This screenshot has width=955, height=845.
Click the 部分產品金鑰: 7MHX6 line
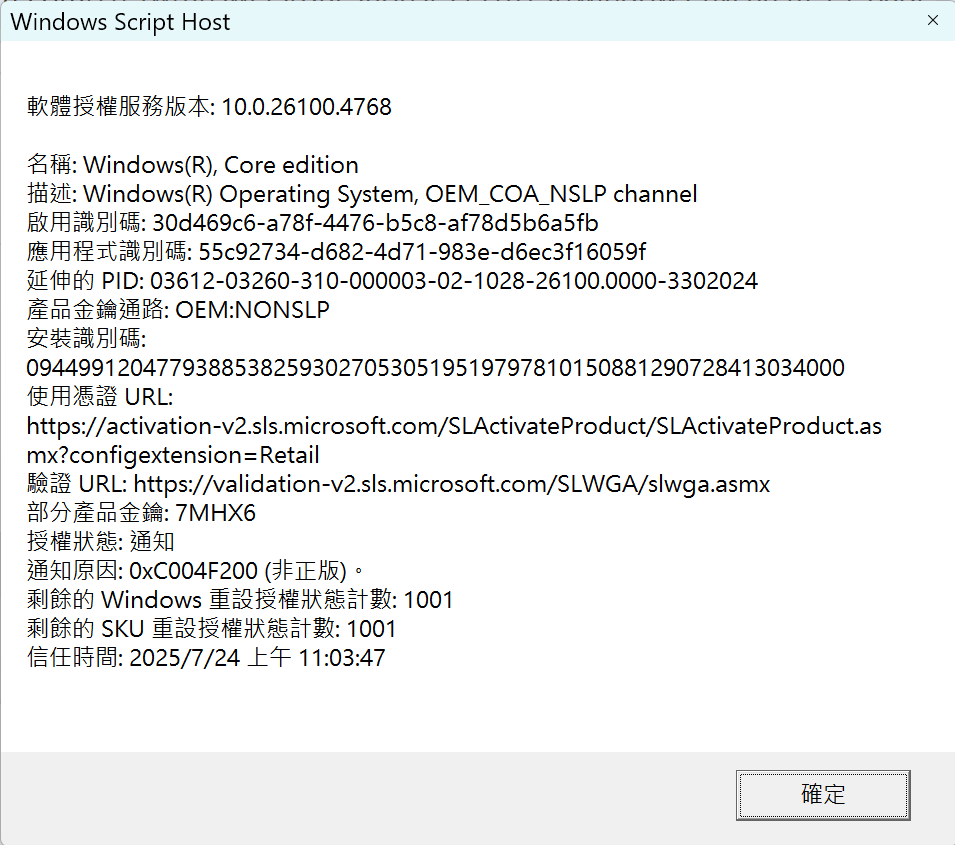point(141,513)
